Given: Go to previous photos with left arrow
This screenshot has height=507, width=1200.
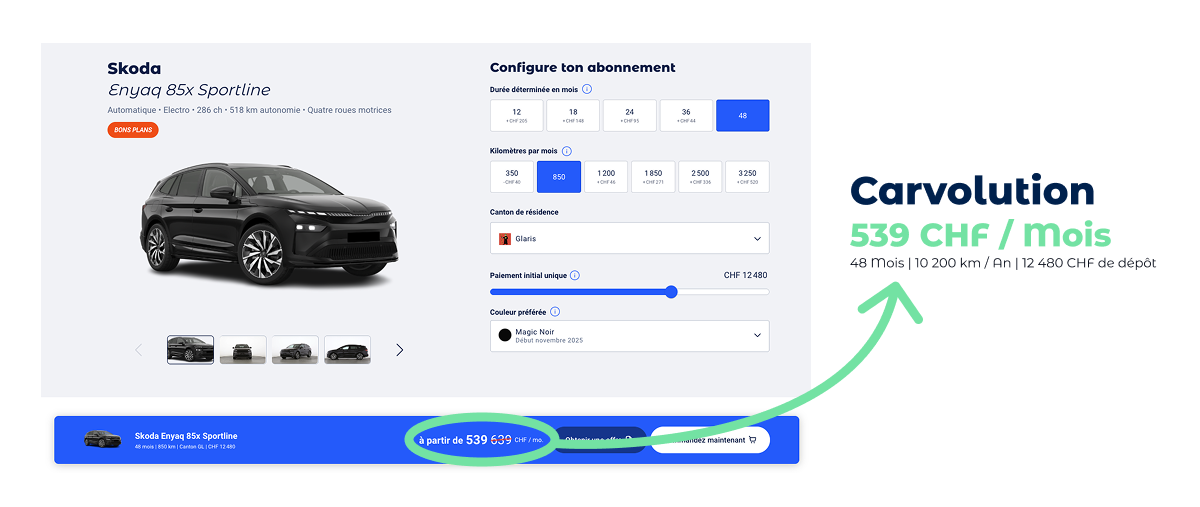Looking at the screenshot, I should pyautogui.click(x=139, y=350).
